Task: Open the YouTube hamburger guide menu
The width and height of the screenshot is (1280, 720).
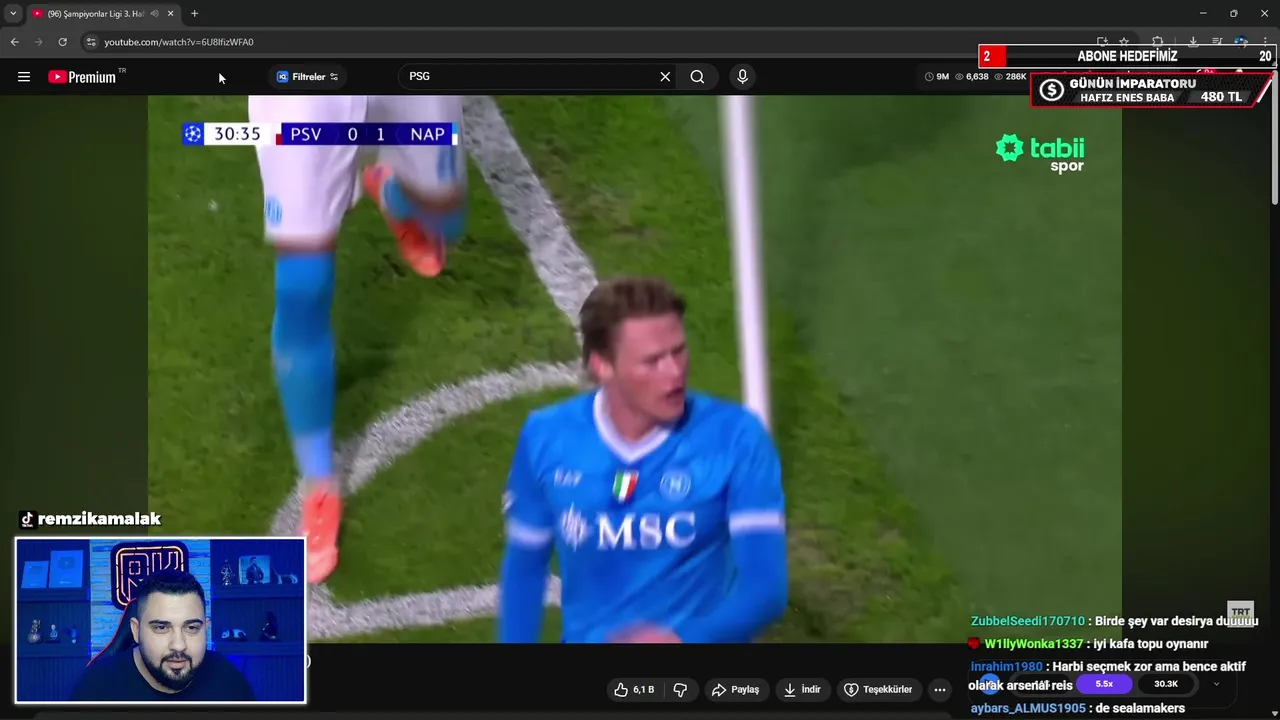Action: coord(24,77)
